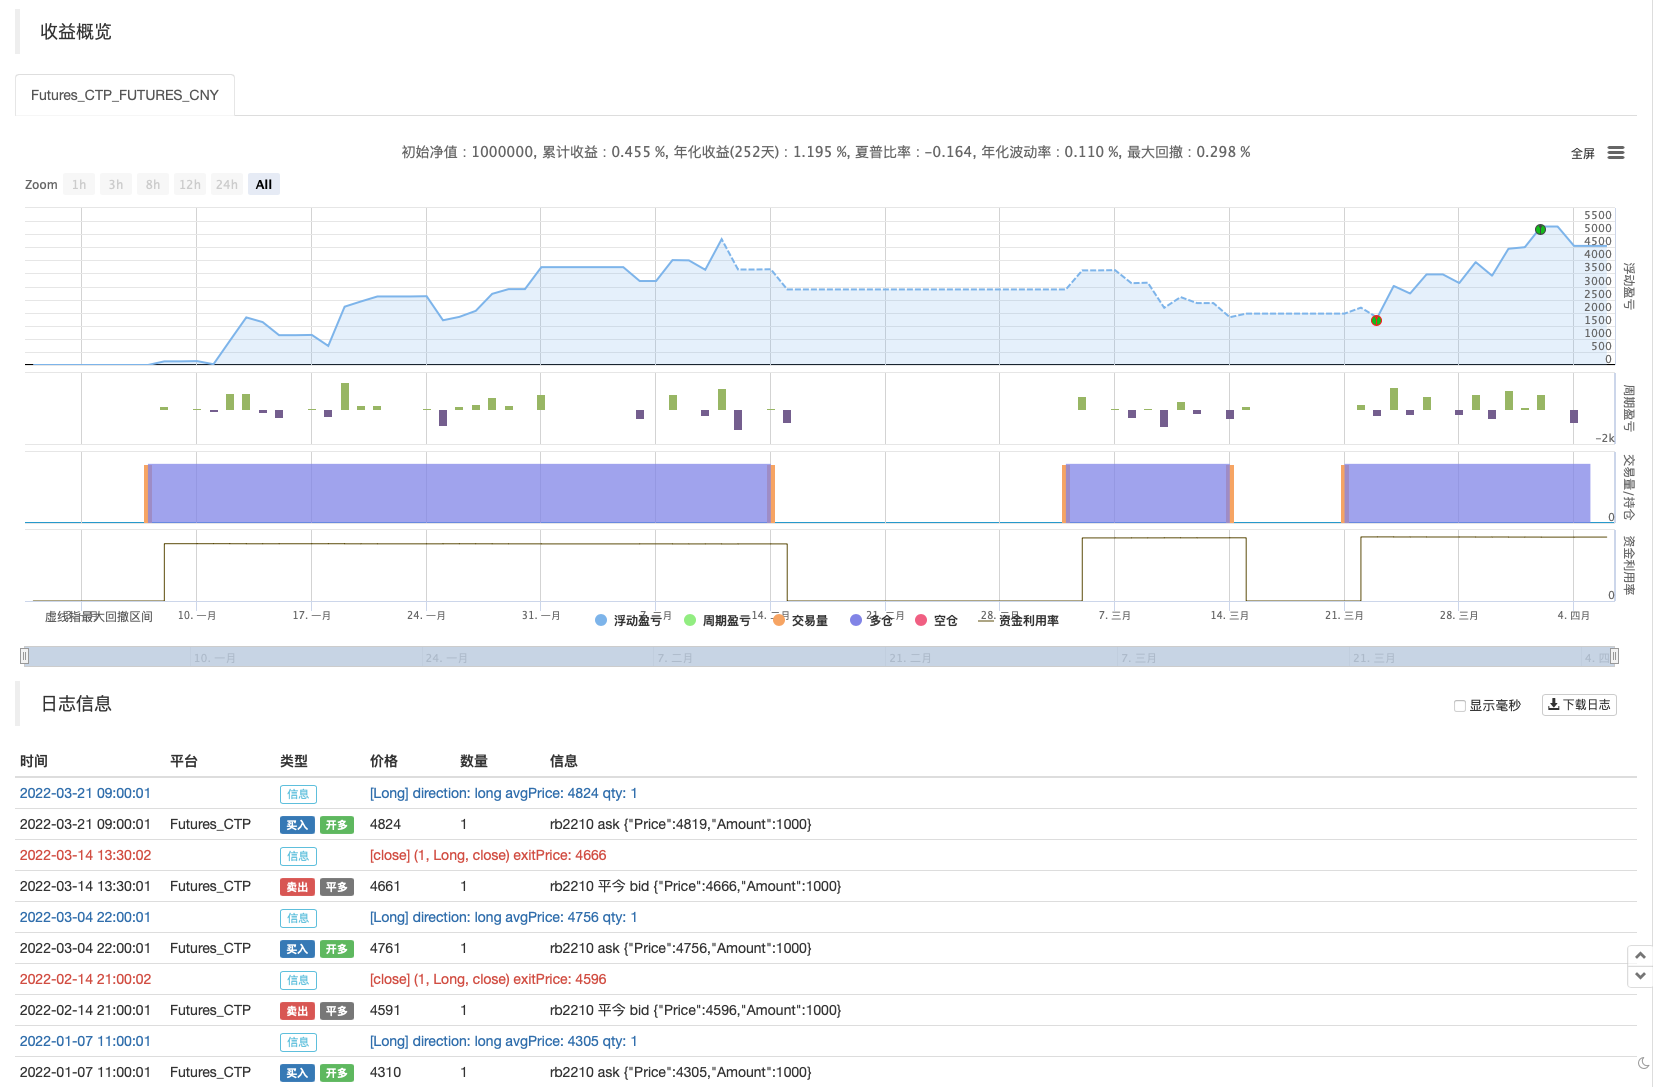The height and width of the screenshot is (1087, 1653).
Task: Click the 信息 column header
Action: 564,761
